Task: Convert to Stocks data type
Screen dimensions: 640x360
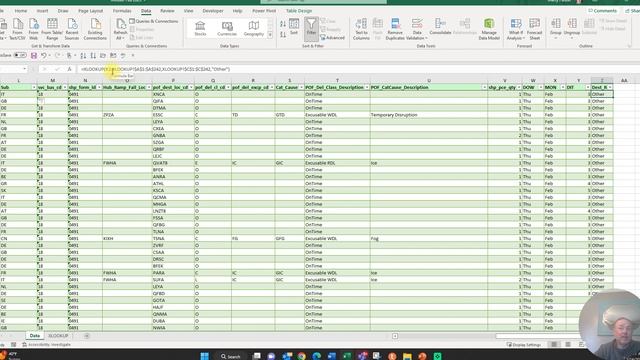Action: [x=200, y=29]
